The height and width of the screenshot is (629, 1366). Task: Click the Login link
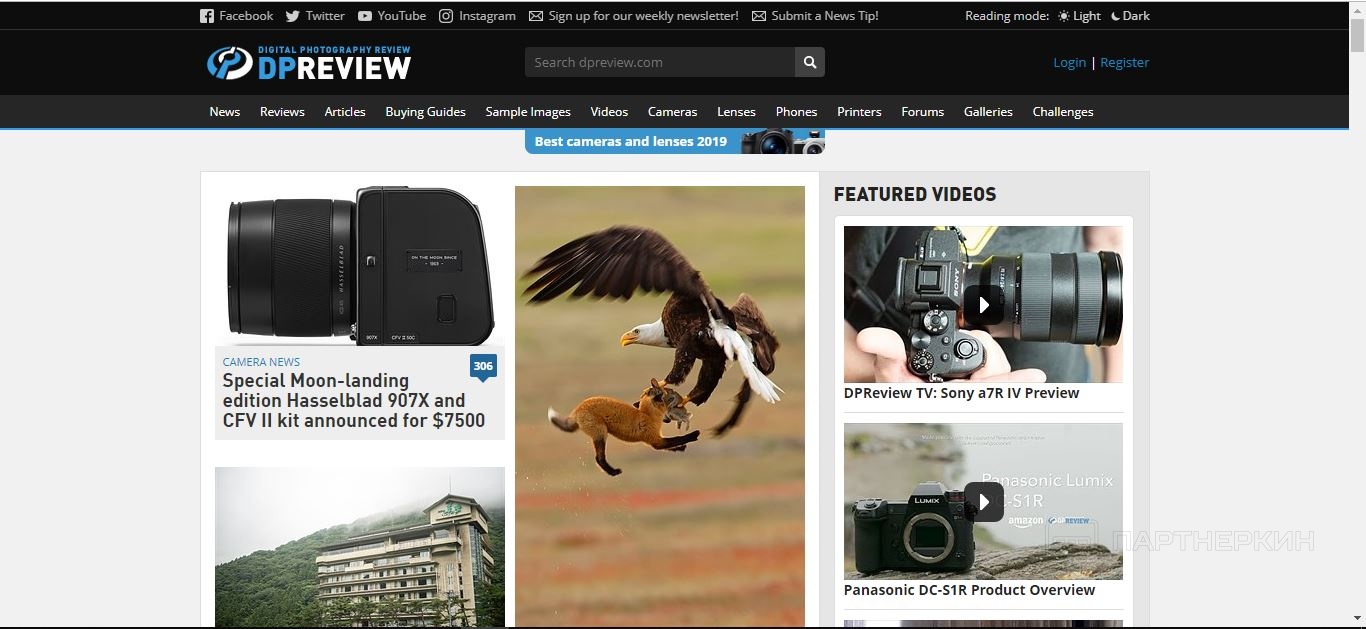[1069, 62]
